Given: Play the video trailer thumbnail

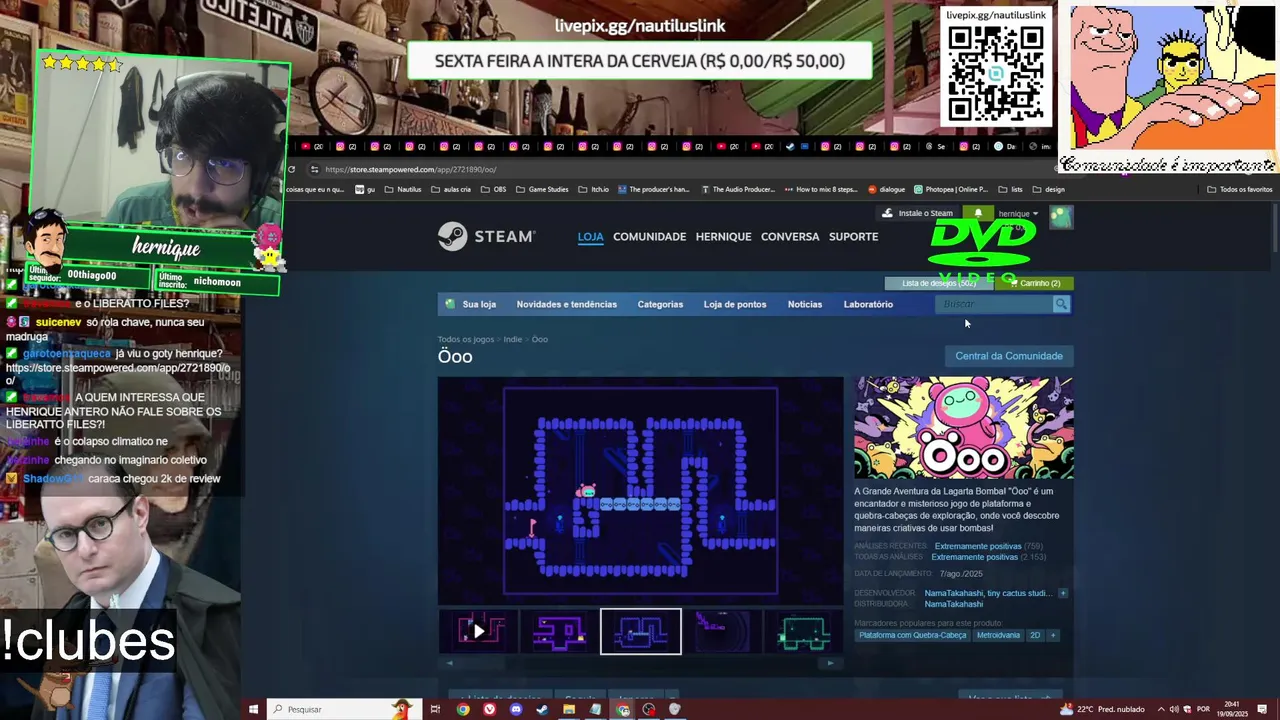Looking at the screenshot, I should coord(478,631).
